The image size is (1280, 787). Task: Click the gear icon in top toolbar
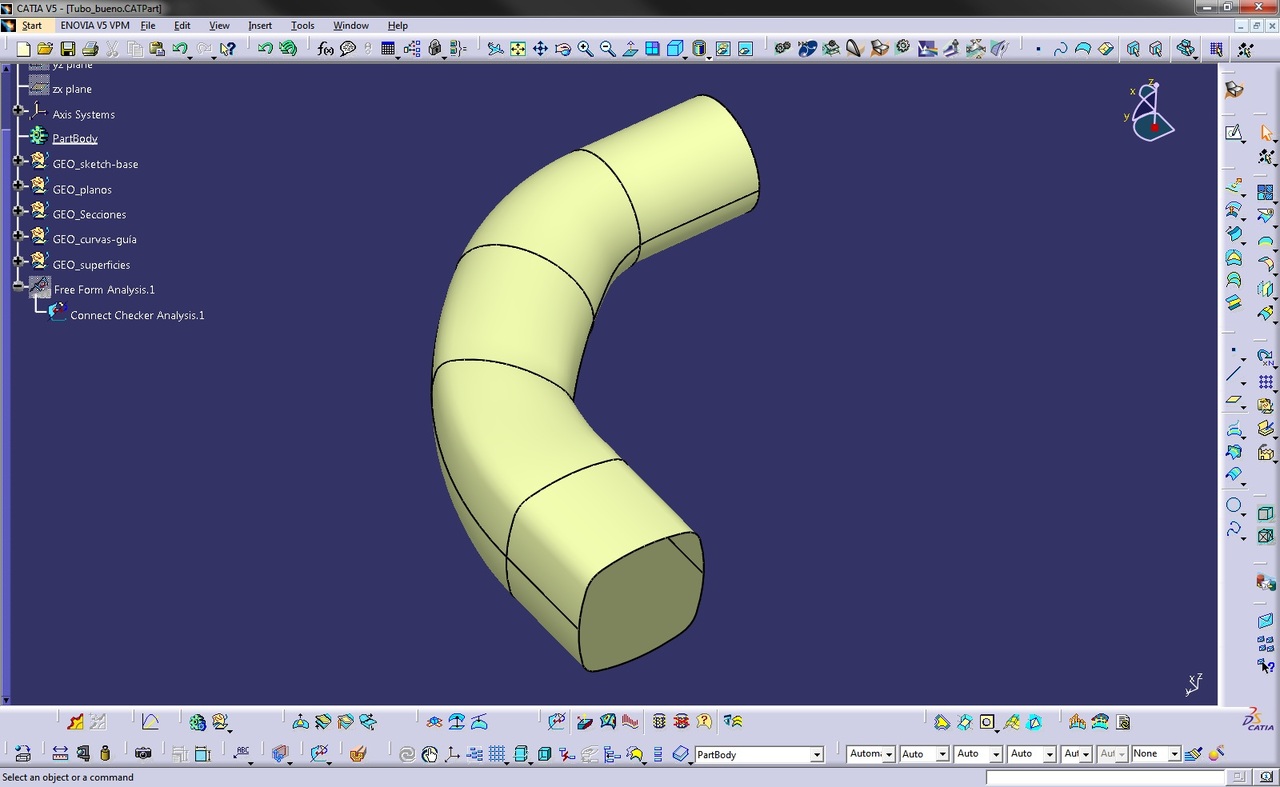tap(903, 47)
